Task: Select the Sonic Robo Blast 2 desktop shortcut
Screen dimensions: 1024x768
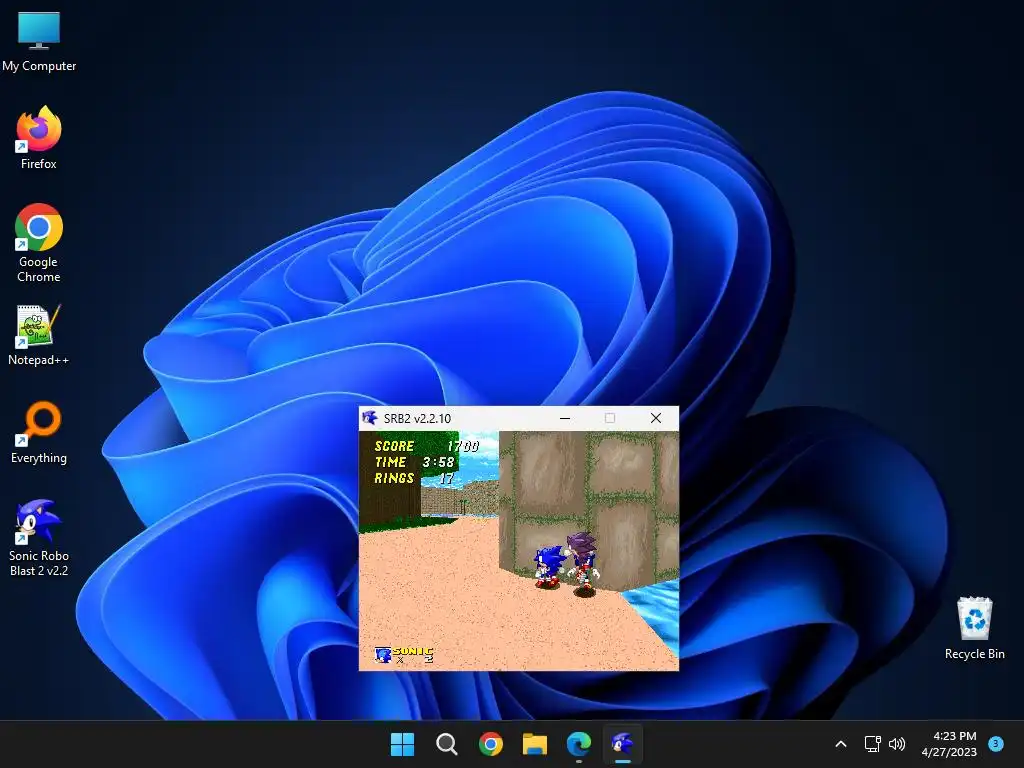Action: click(x=39, y=537)
